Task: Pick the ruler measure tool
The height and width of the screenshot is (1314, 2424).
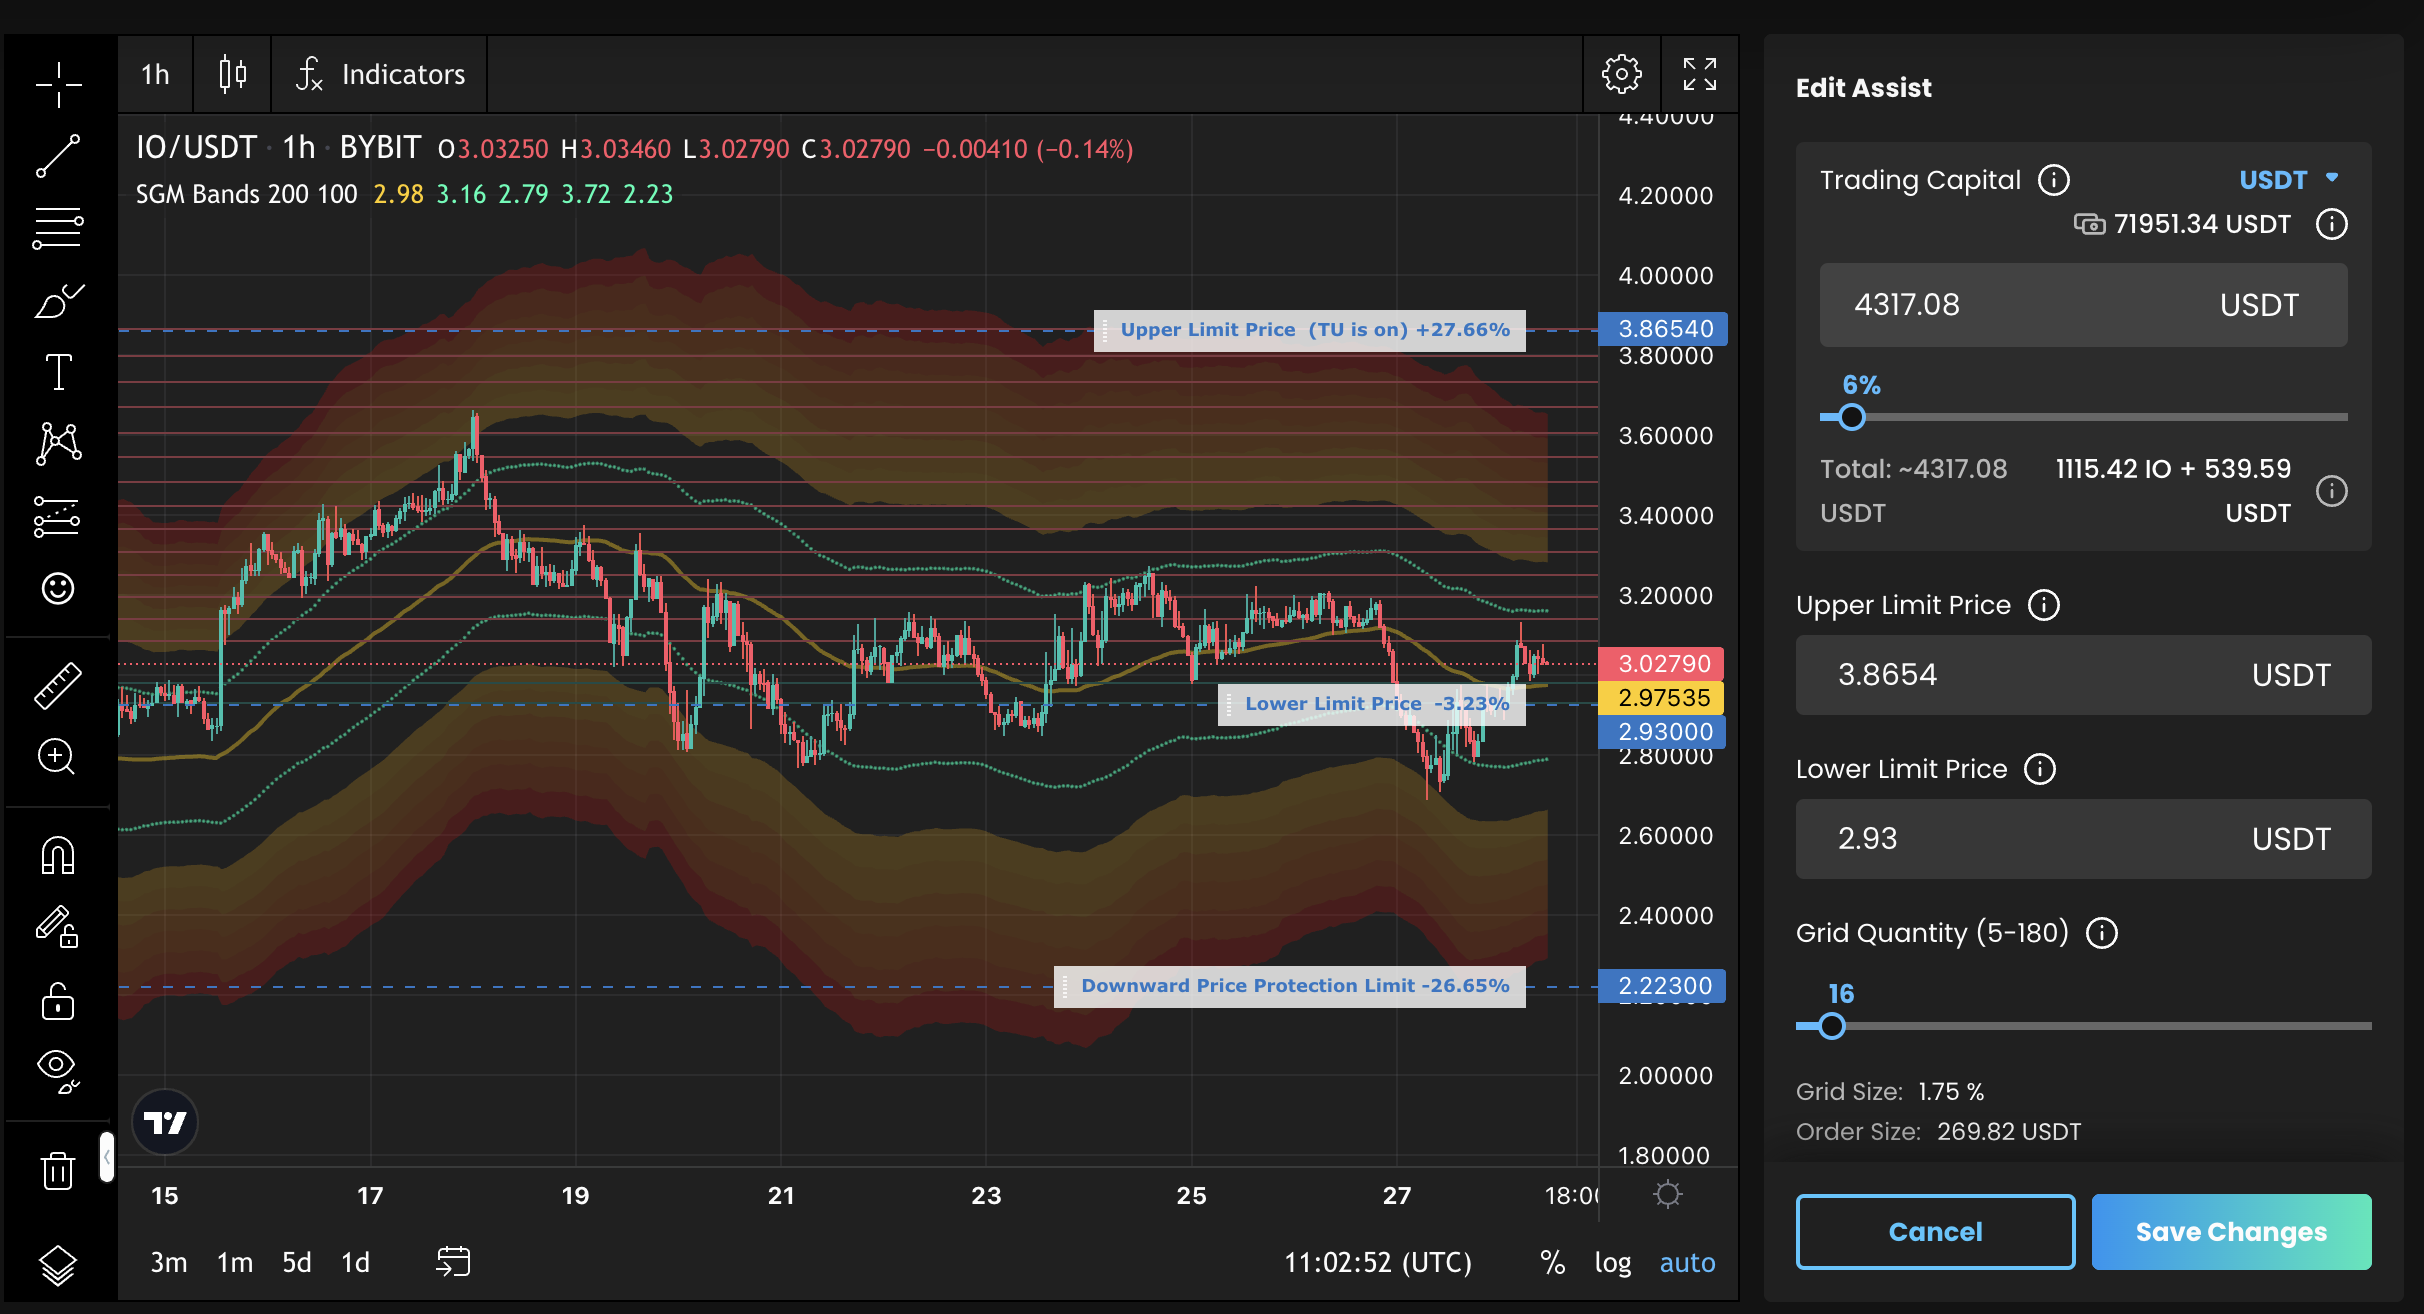Action: (x=58, y=686)
